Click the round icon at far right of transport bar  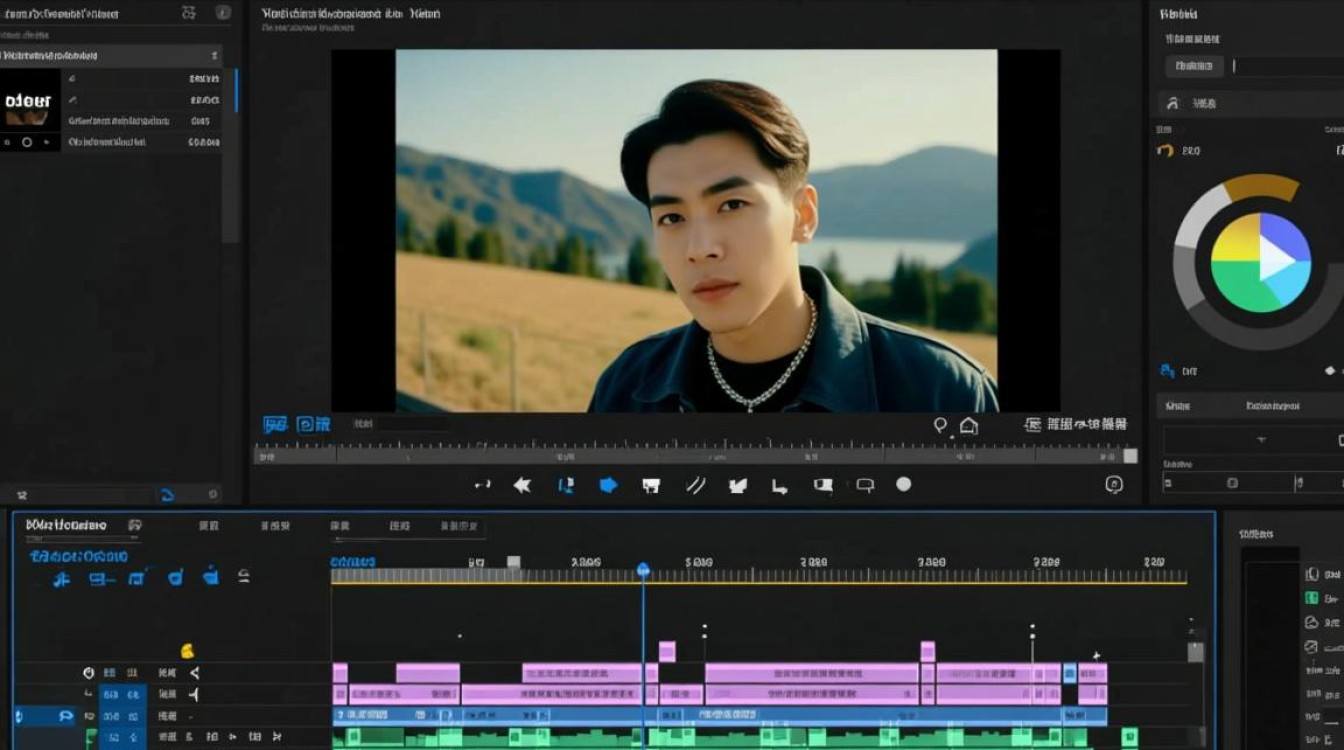(x=1114, y=484)
